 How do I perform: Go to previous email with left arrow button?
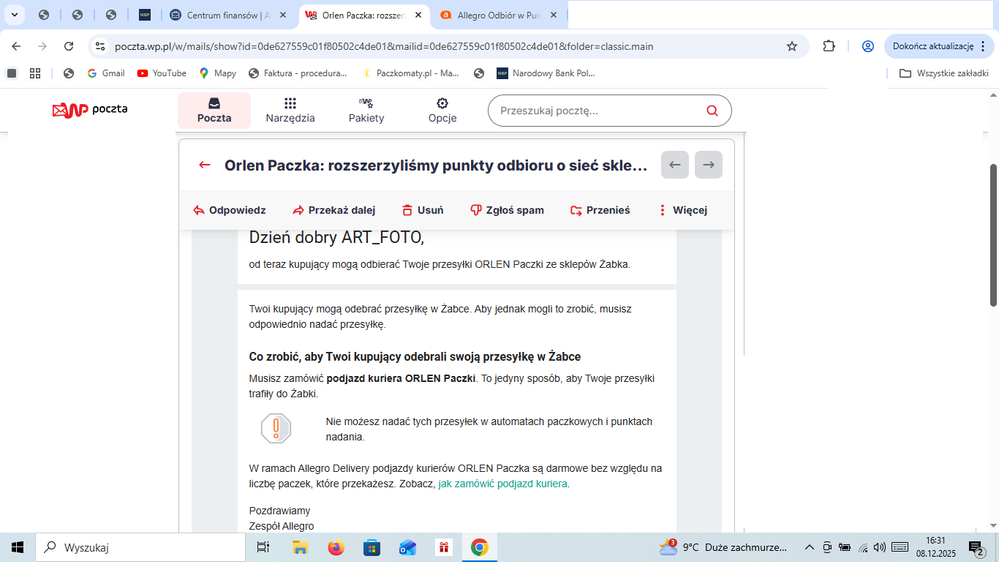point(675,165)
